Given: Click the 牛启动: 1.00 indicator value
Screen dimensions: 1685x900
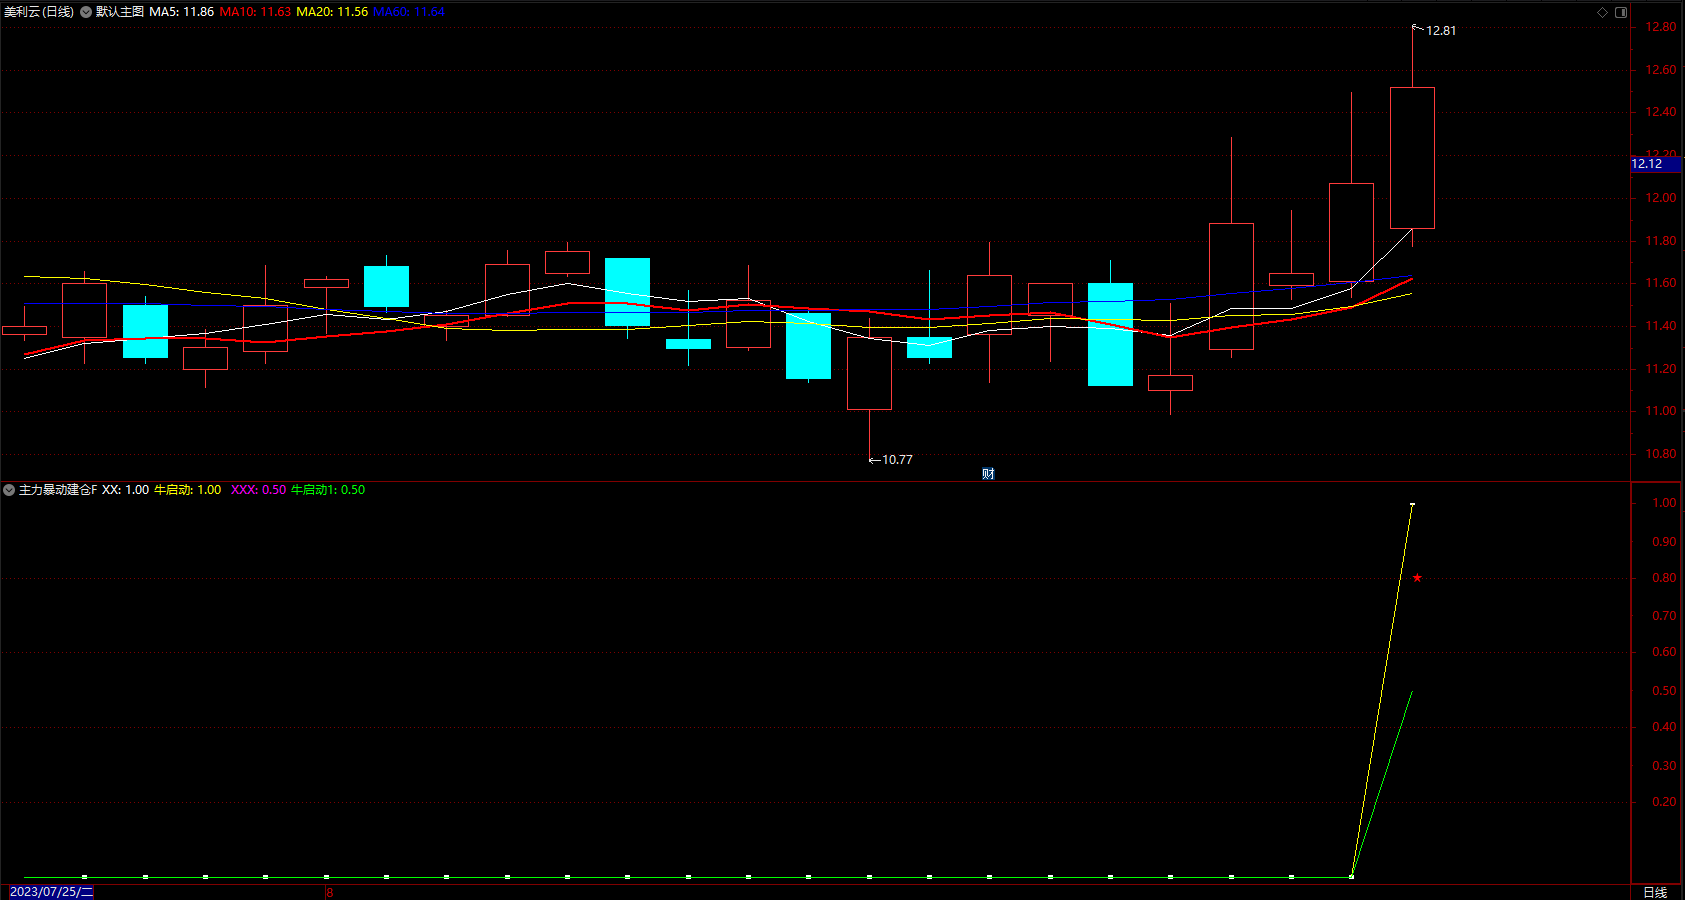Looking at the screenshot, I should tap(188, 490).
